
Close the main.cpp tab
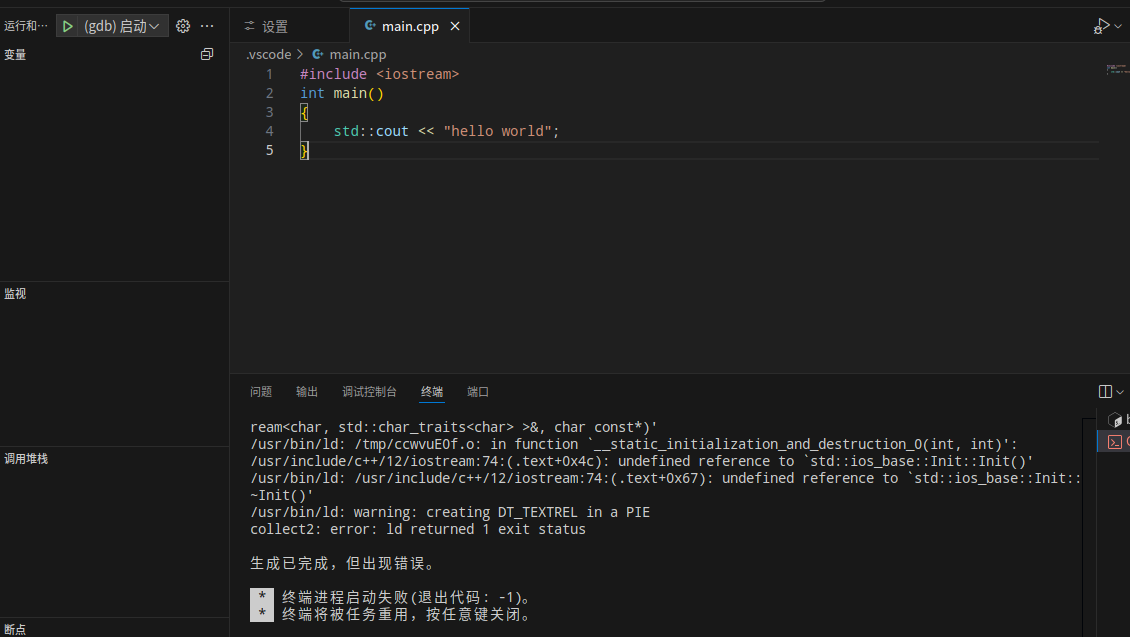click(x=455, y=27)
